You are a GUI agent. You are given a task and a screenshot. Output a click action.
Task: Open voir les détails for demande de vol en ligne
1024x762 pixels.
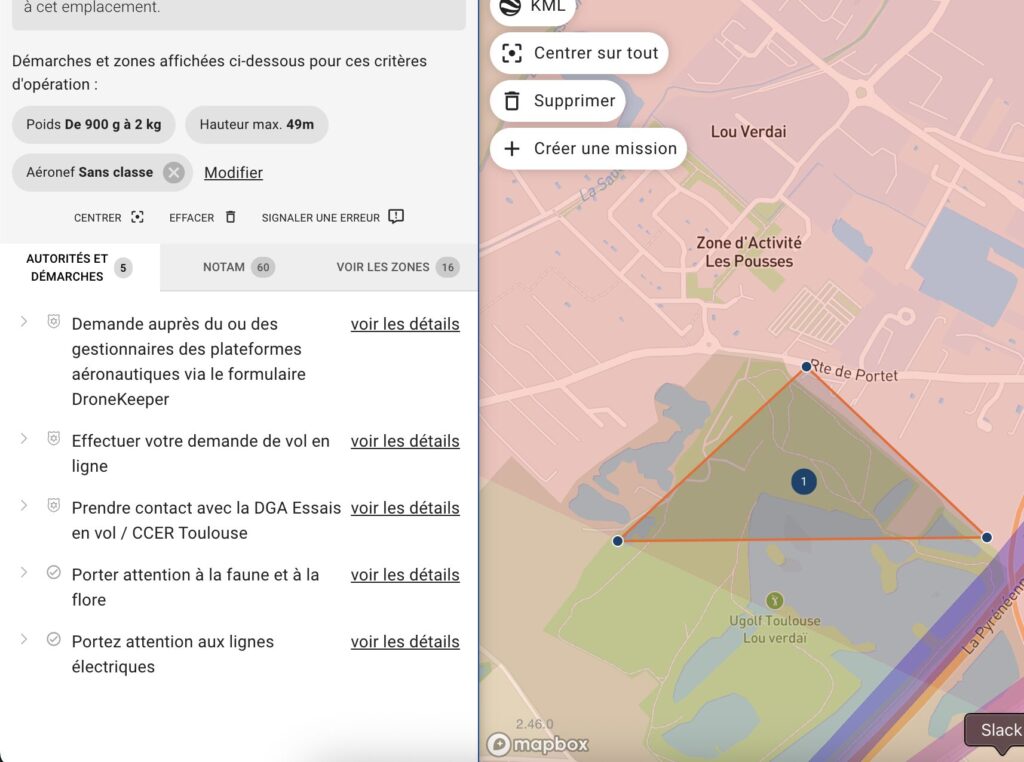coord(405,440)
